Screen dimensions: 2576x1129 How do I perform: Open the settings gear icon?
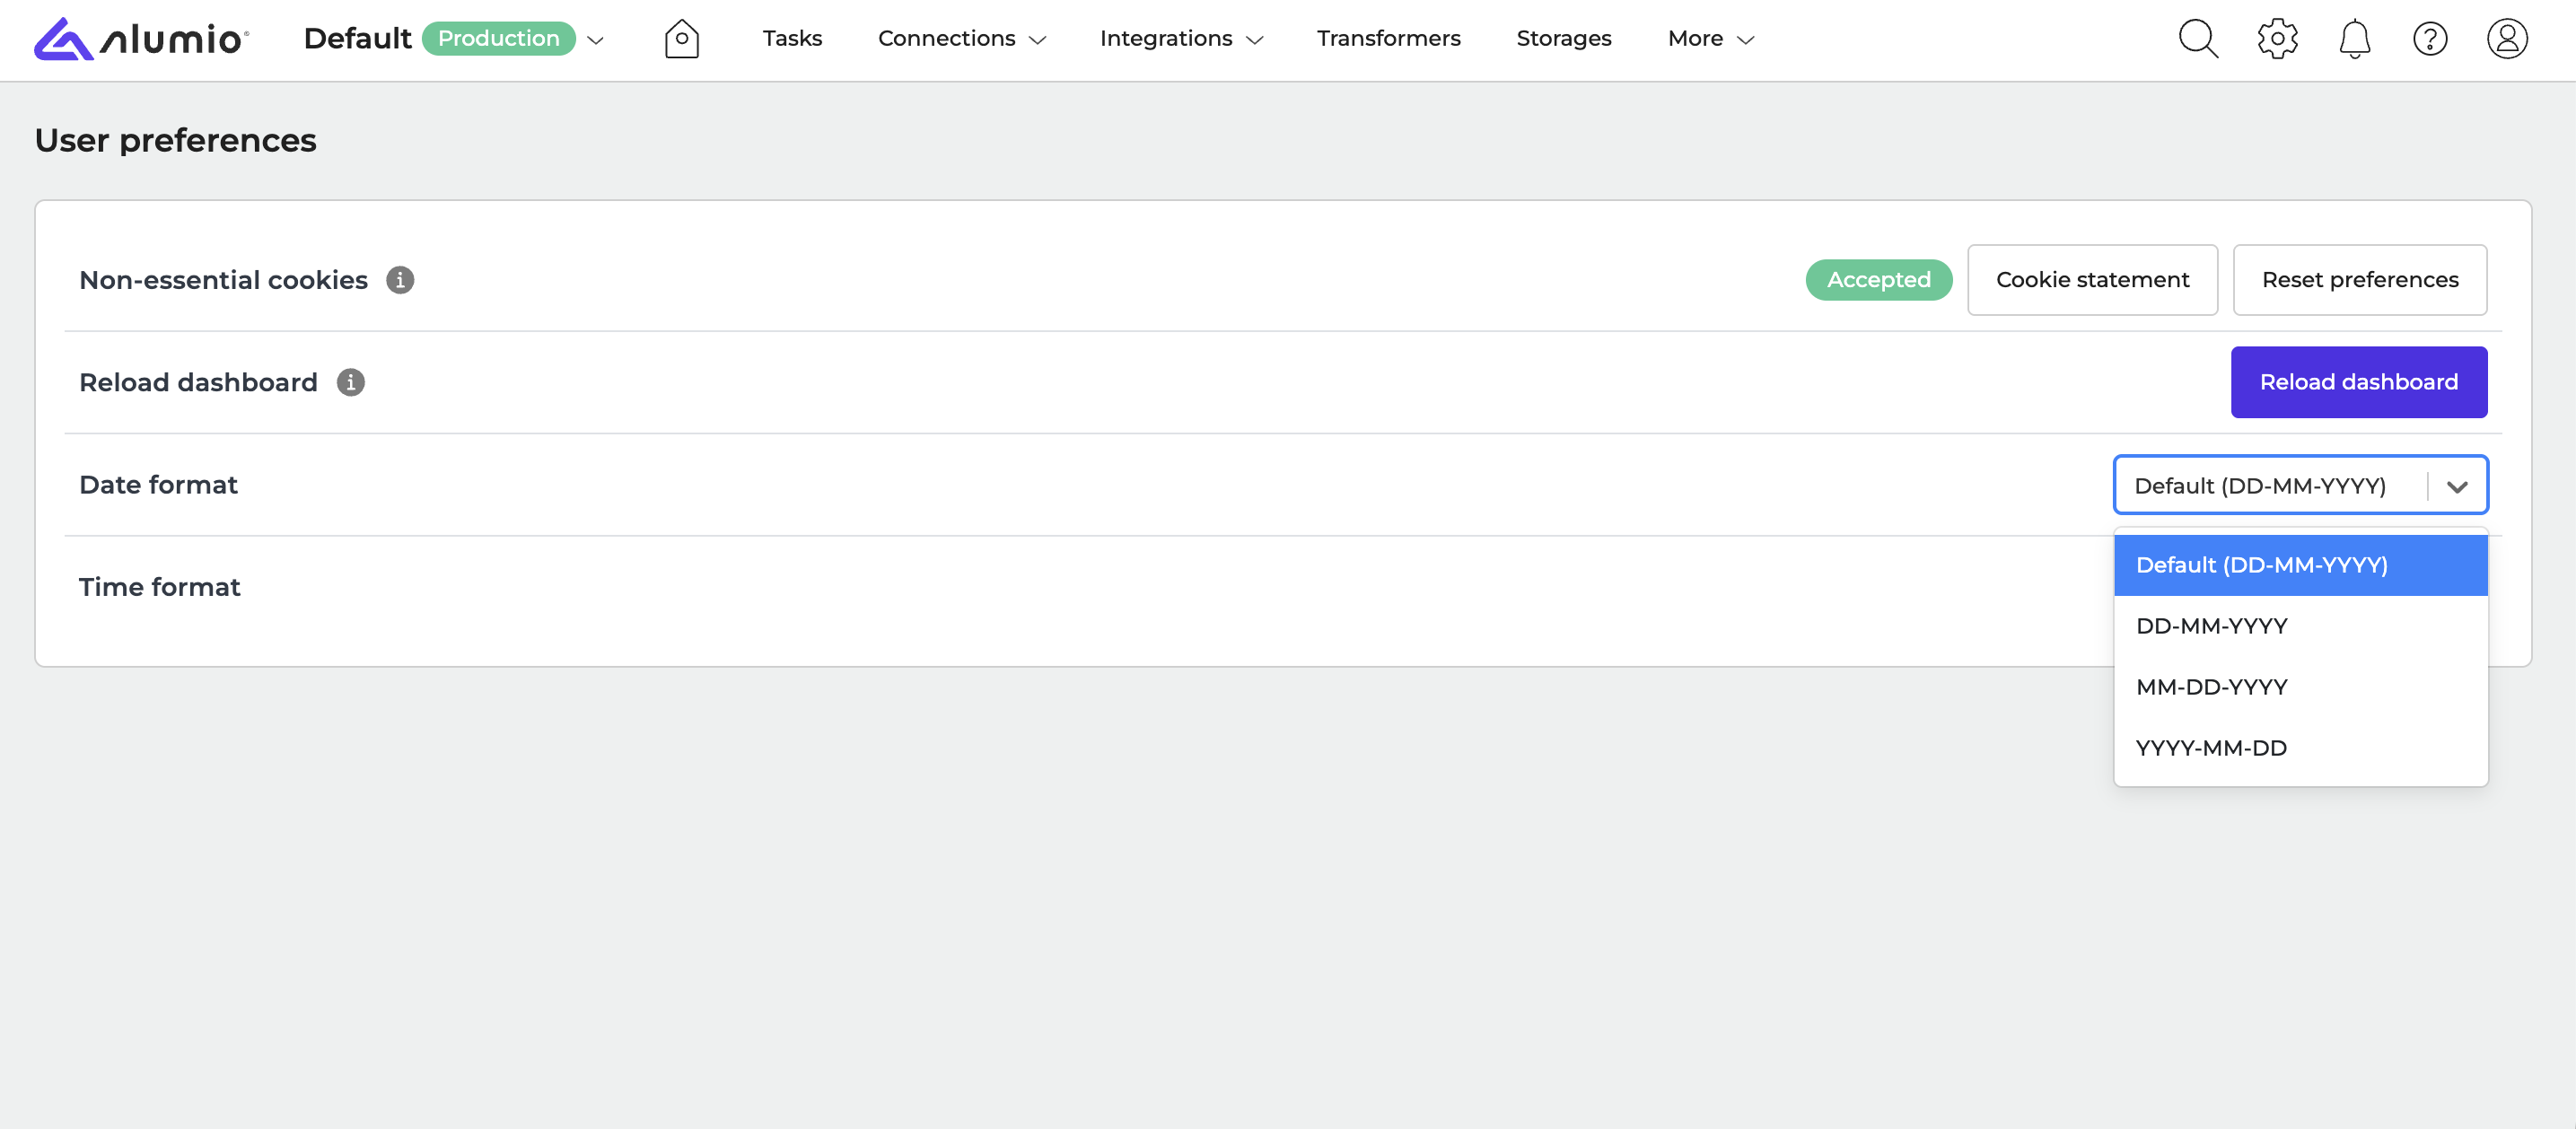[x=2277, y=39]
